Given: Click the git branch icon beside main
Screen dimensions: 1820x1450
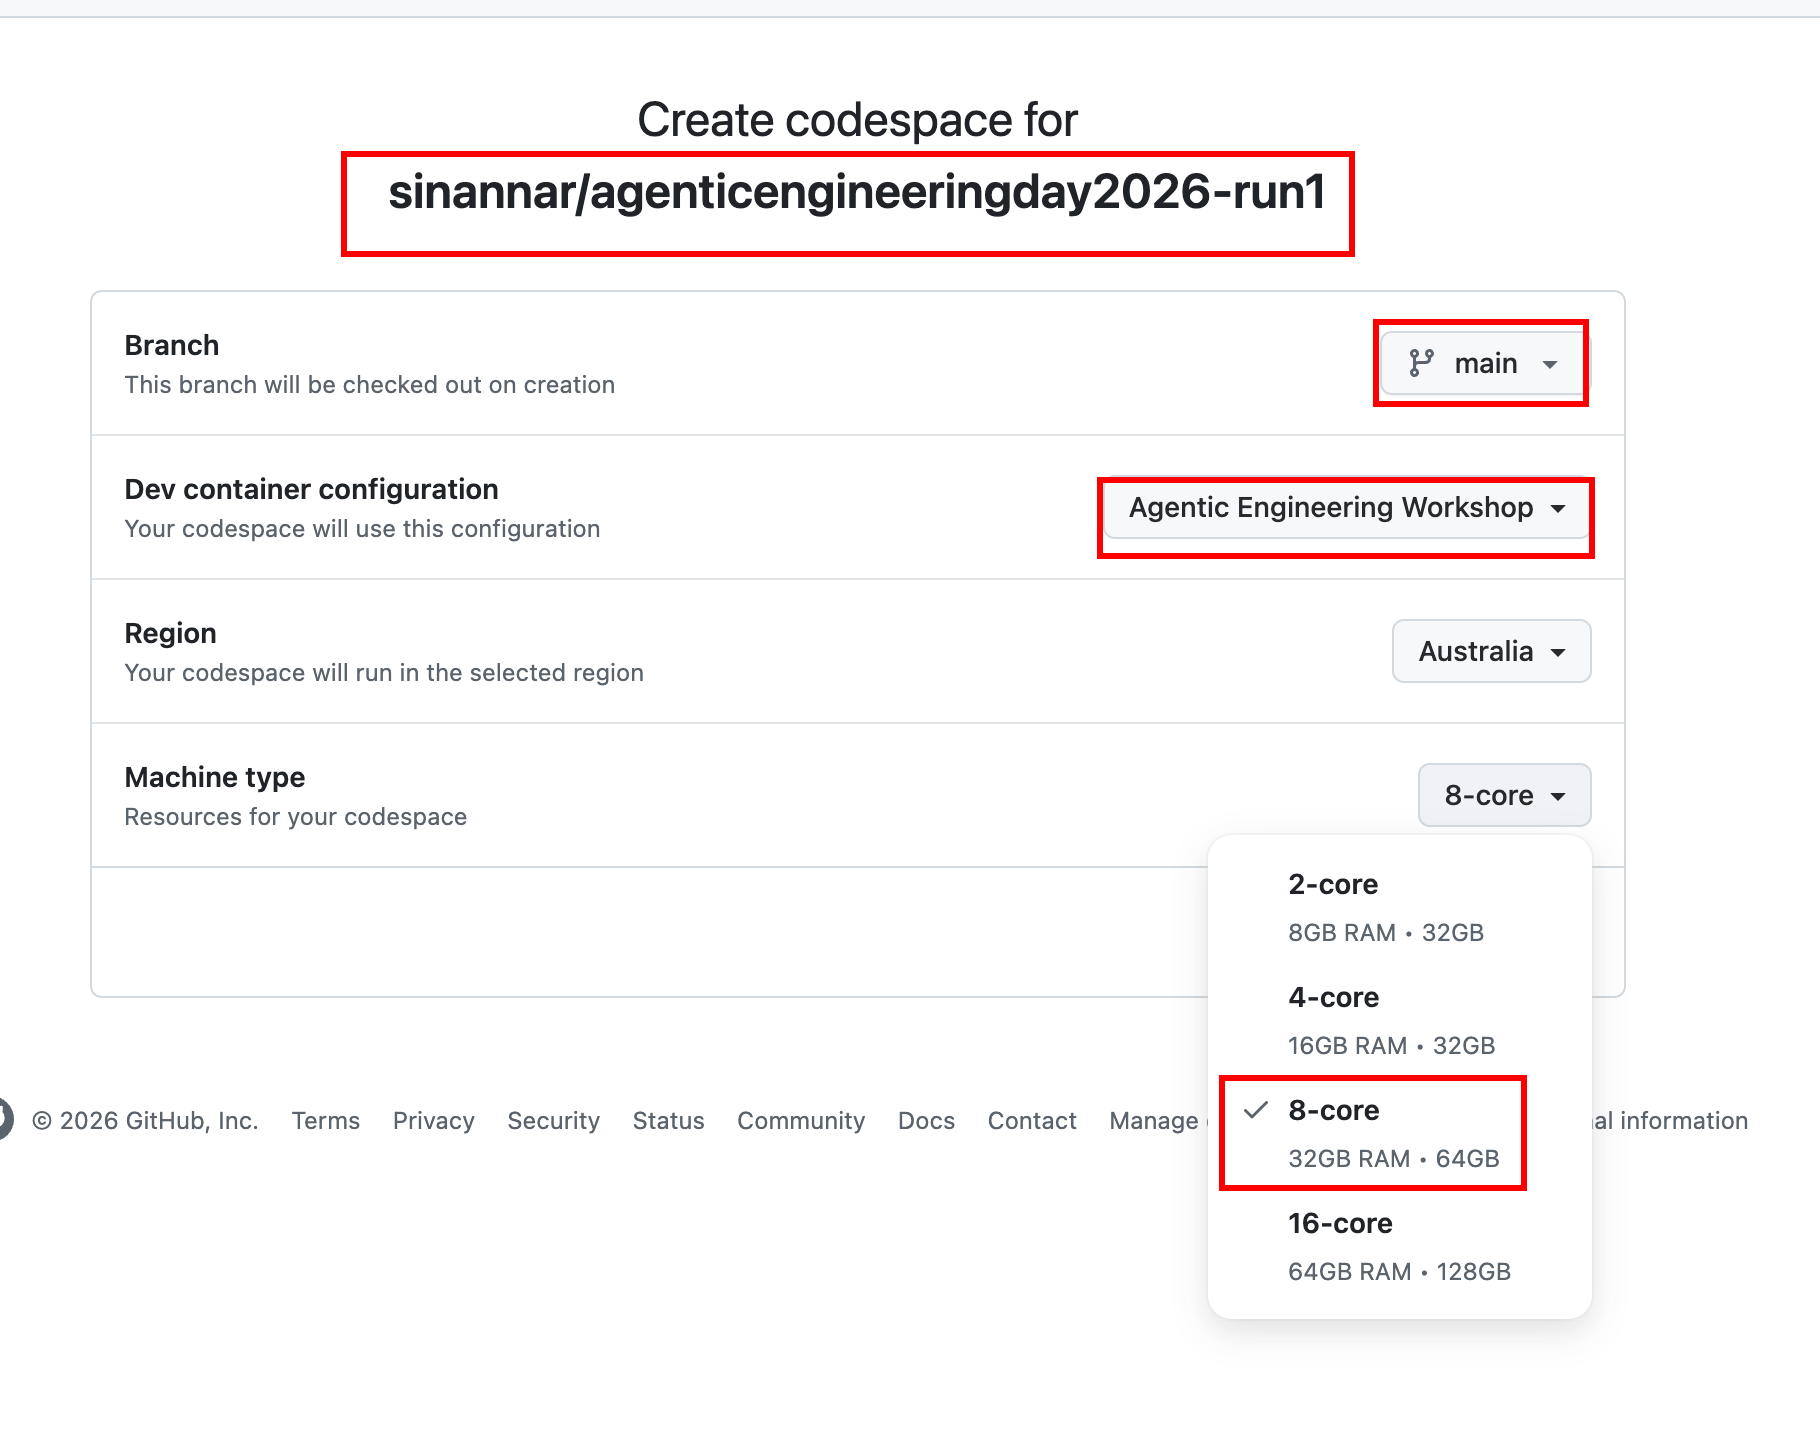Looking at the screenshot, I should (1421, 363).
